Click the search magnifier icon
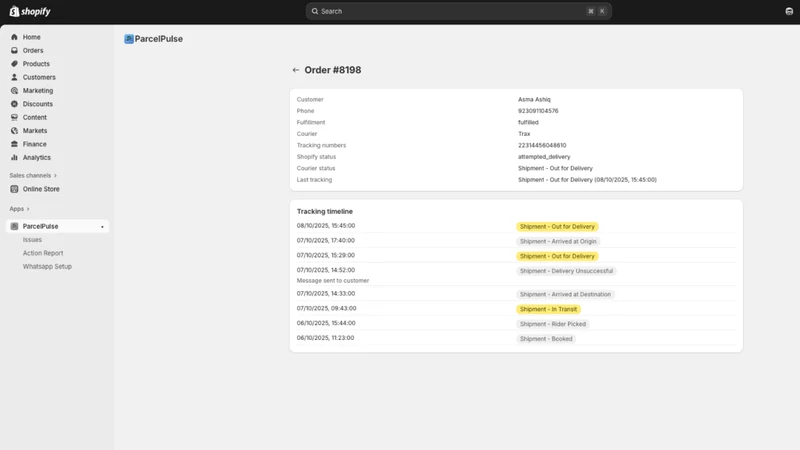800x450 pixels. click(x=315, y=11)
